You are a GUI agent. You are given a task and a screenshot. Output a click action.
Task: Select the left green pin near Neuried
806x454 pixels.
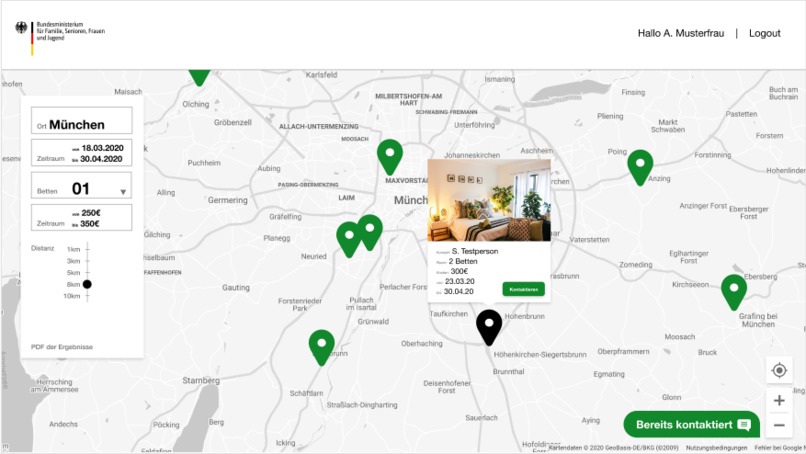[349, 239]
